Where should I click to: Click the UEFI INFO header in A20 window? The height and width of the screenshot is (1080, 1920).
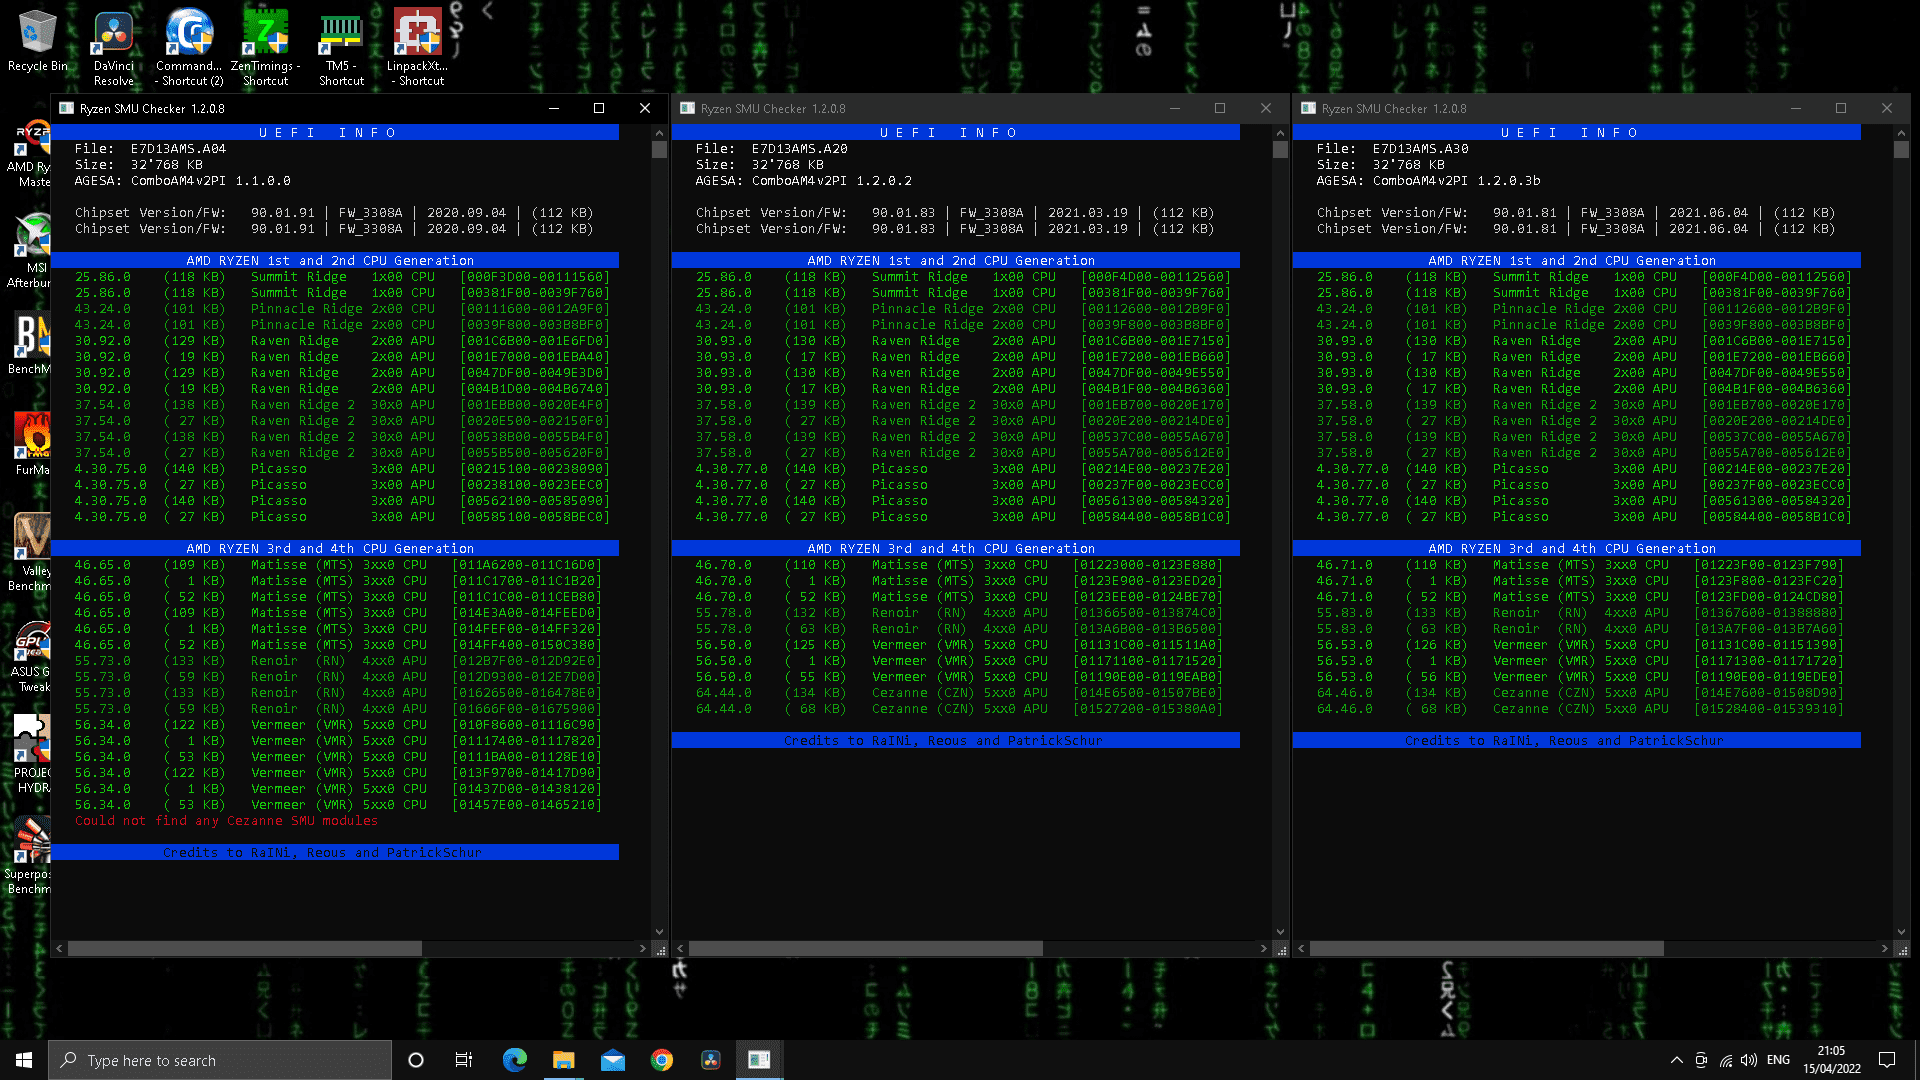956,132
